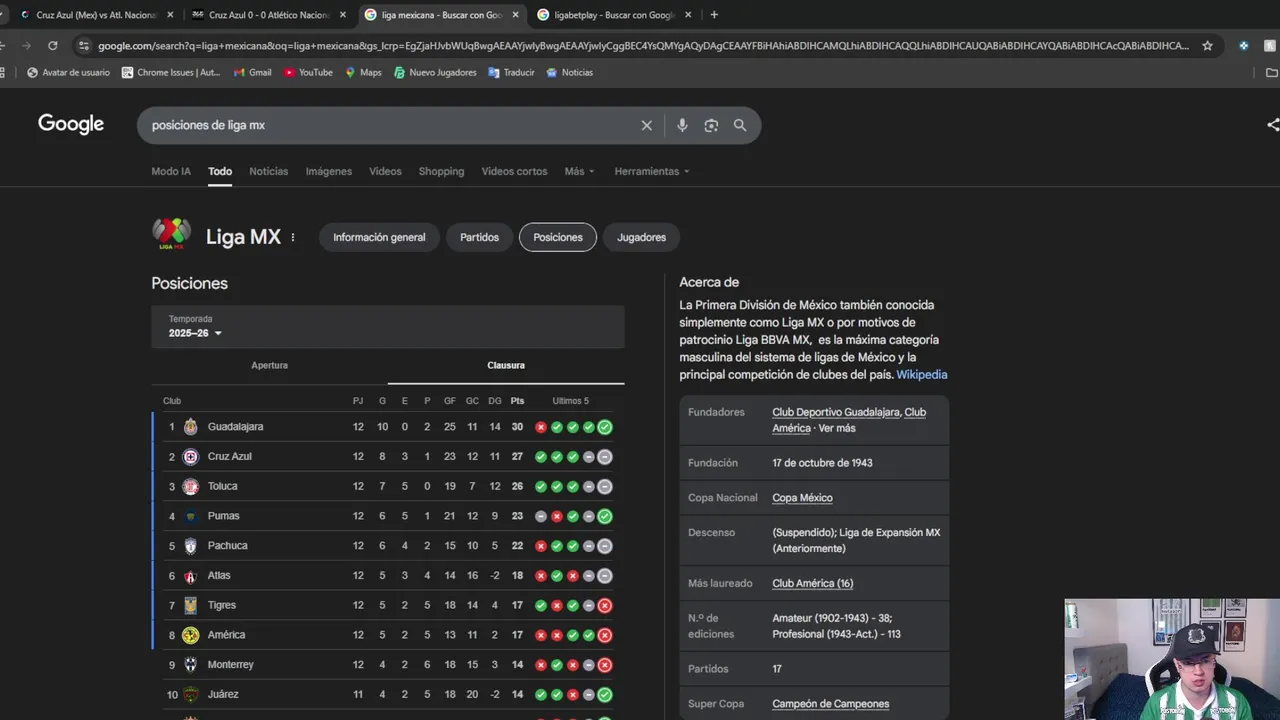
Task: Open the Traducir bookmark
Action: point(511,72)
